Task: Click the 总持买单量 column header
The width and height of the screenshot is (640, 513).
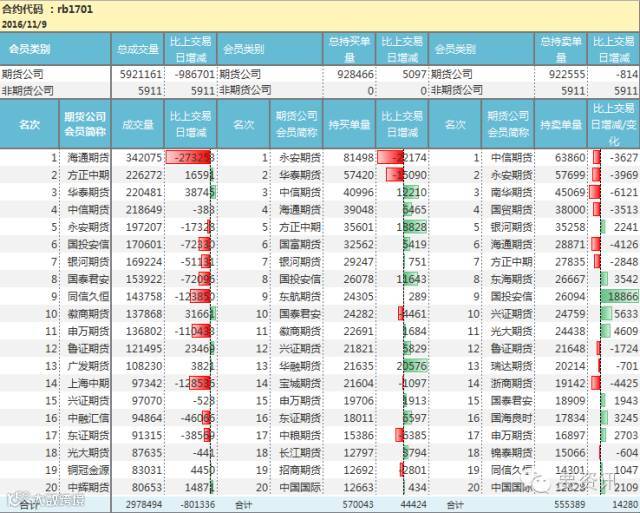Action: pyautogui.click(x=349, y=49)
